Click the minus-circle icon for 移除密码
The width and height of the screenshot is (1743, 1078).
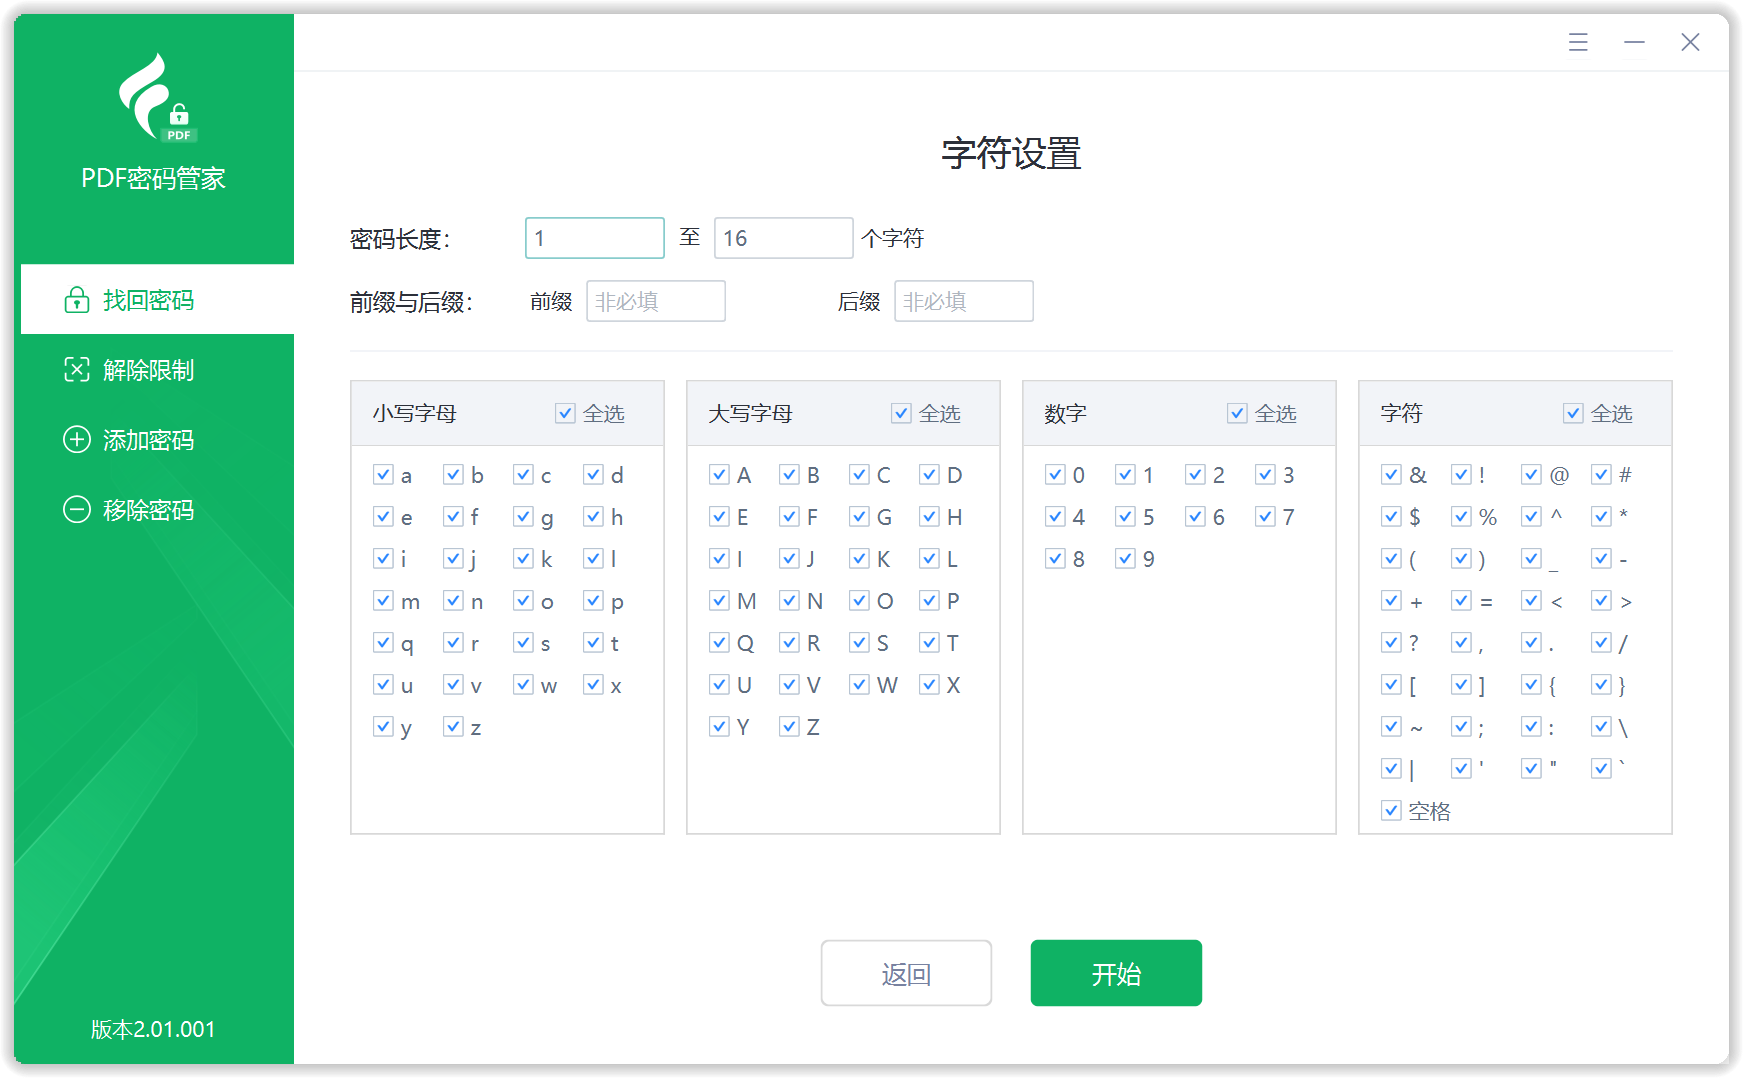77,510
